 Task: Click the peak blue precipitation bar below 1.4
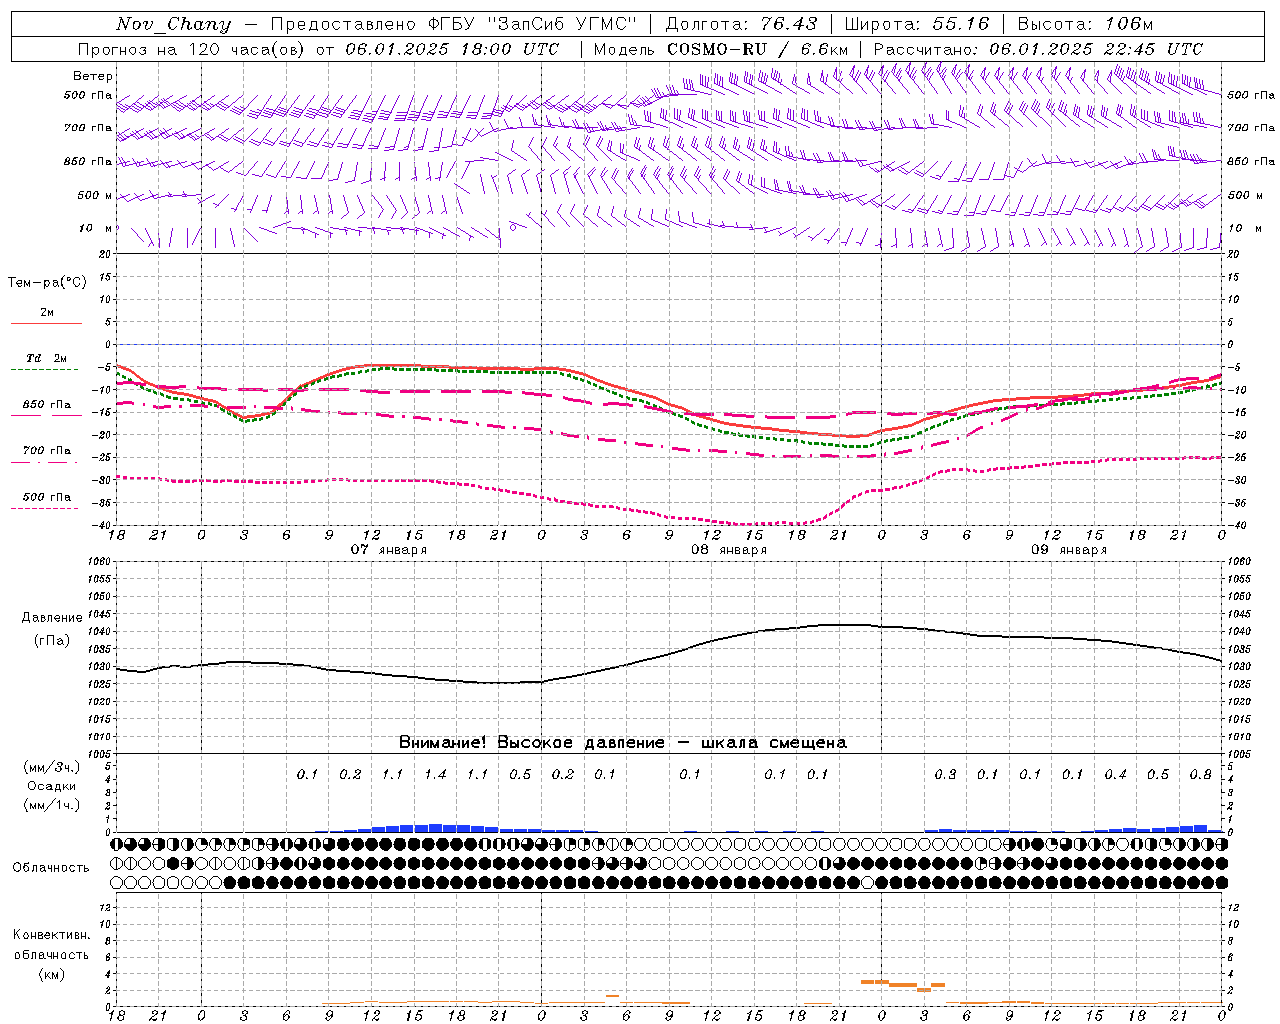tap(435, 828)
